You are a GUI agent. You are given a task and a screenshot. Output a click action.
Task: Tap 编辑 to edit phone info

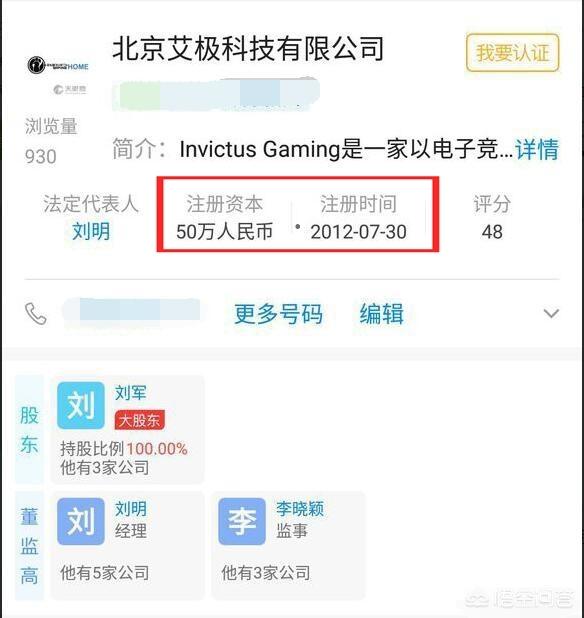[381, 314]
